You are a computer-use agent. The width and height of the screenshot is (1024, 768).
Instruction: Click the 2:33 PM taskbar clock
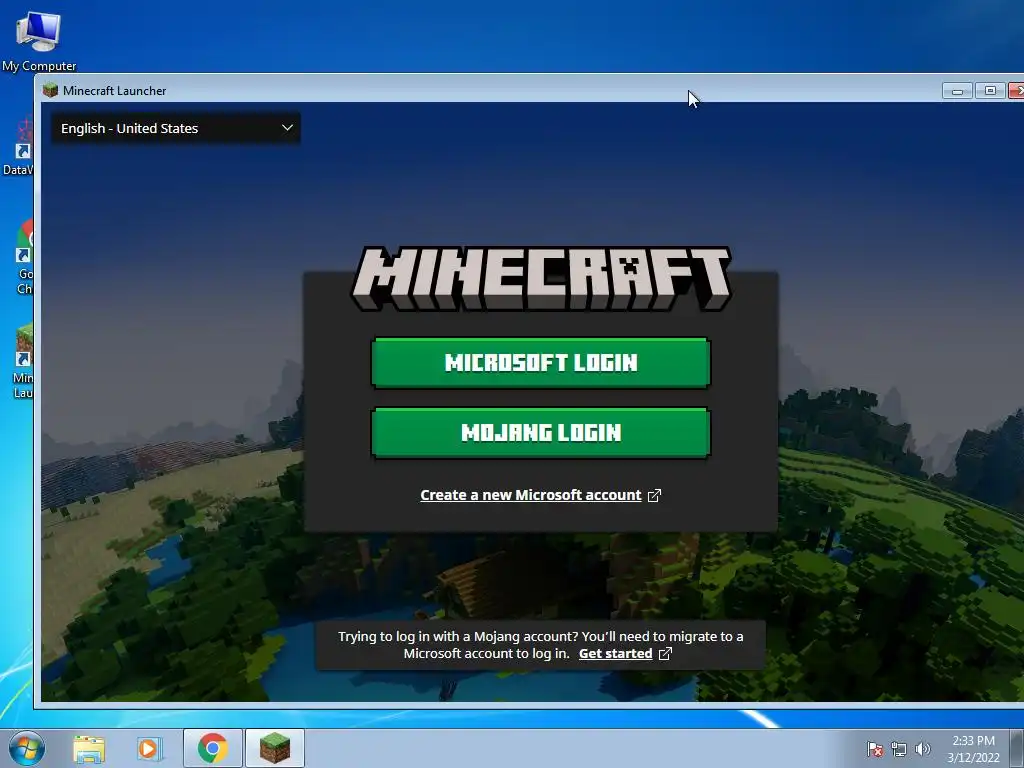point(973,748)
